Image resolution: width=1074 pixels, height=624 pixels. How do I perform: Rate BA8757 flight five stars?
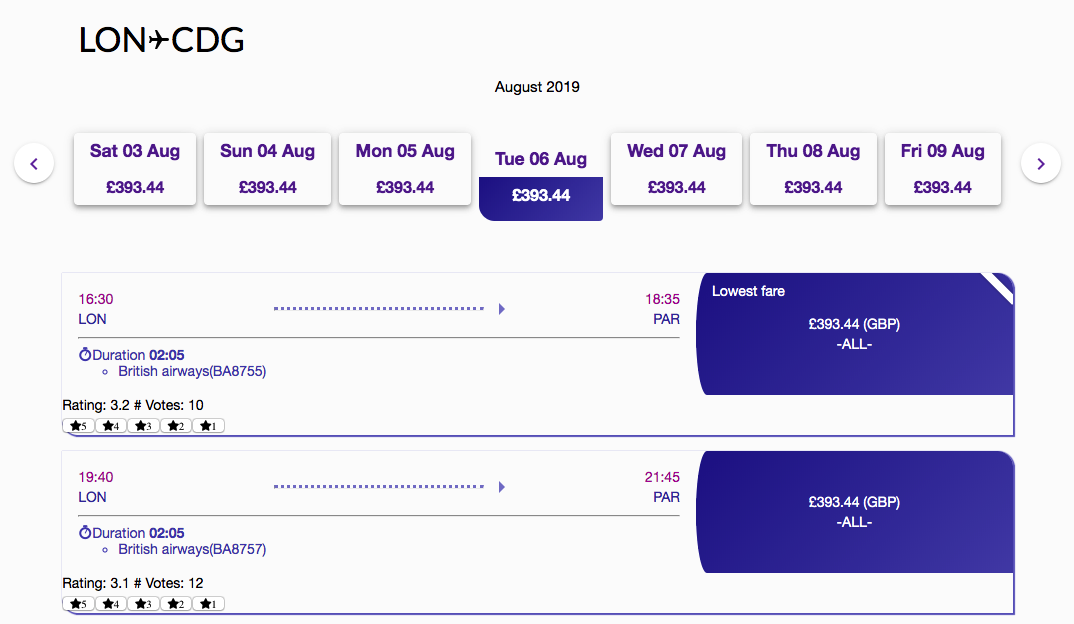(78, 604)
